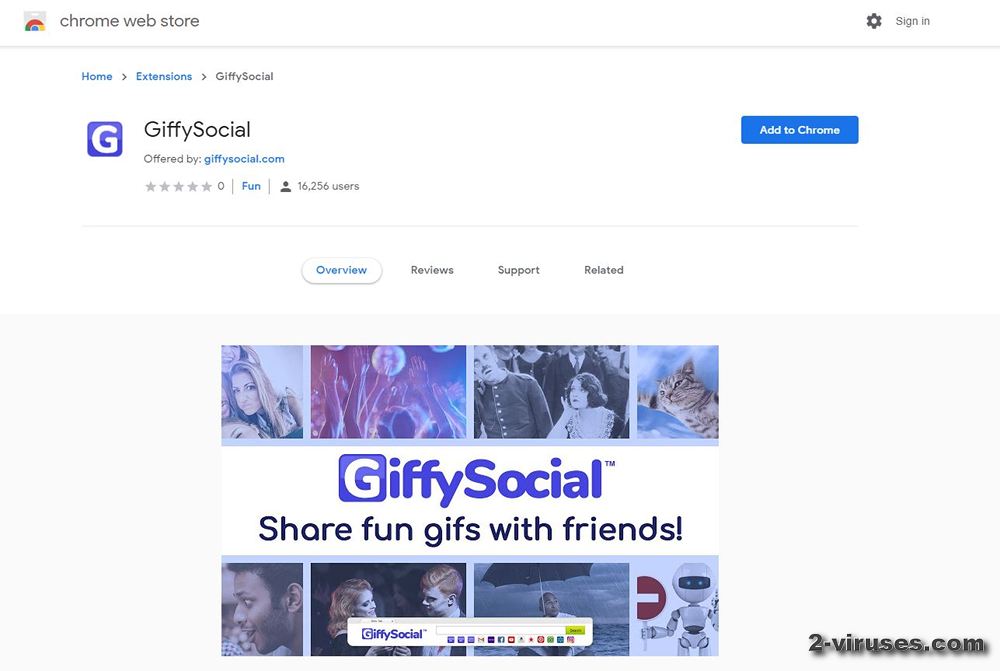The image size is (1000, 671).
Task: Go to Home breadcrumb
Action: tap(97, 77)
